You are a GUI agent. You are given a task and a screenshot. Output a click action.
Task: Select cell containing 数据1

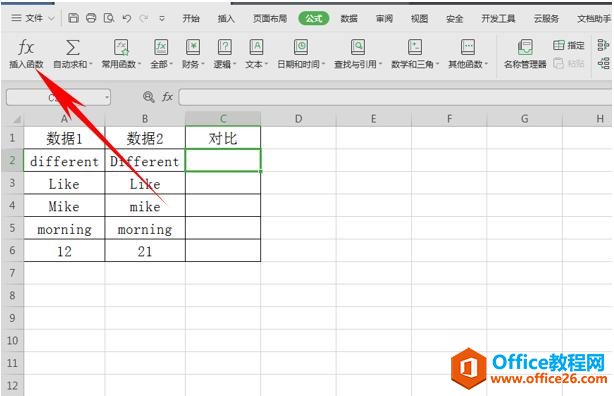tap(64, 138)
